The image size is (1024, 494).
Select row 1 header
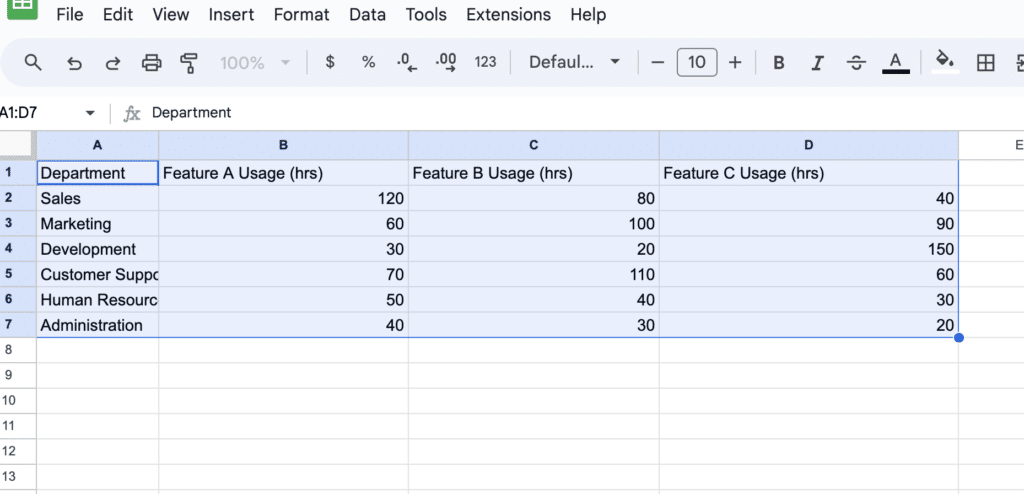tap(18, 173)
